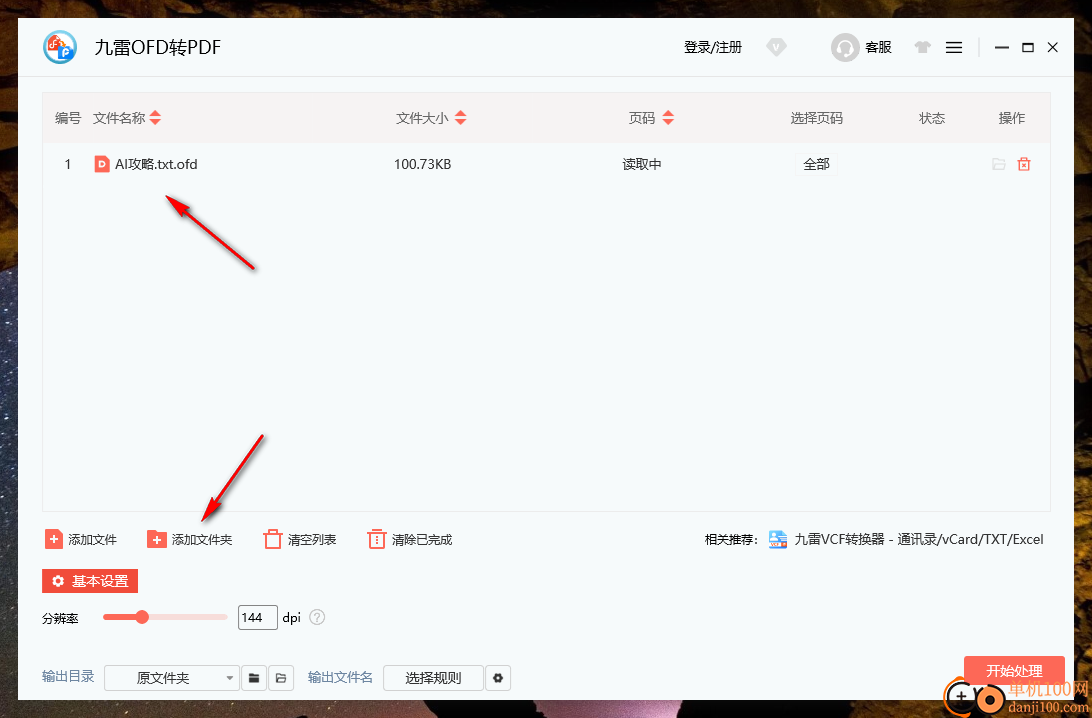Viewport: 1092px width, 718px height.
Task: Click the 添加文件夹 folder plus icon
Action: (x=157, y=539)
